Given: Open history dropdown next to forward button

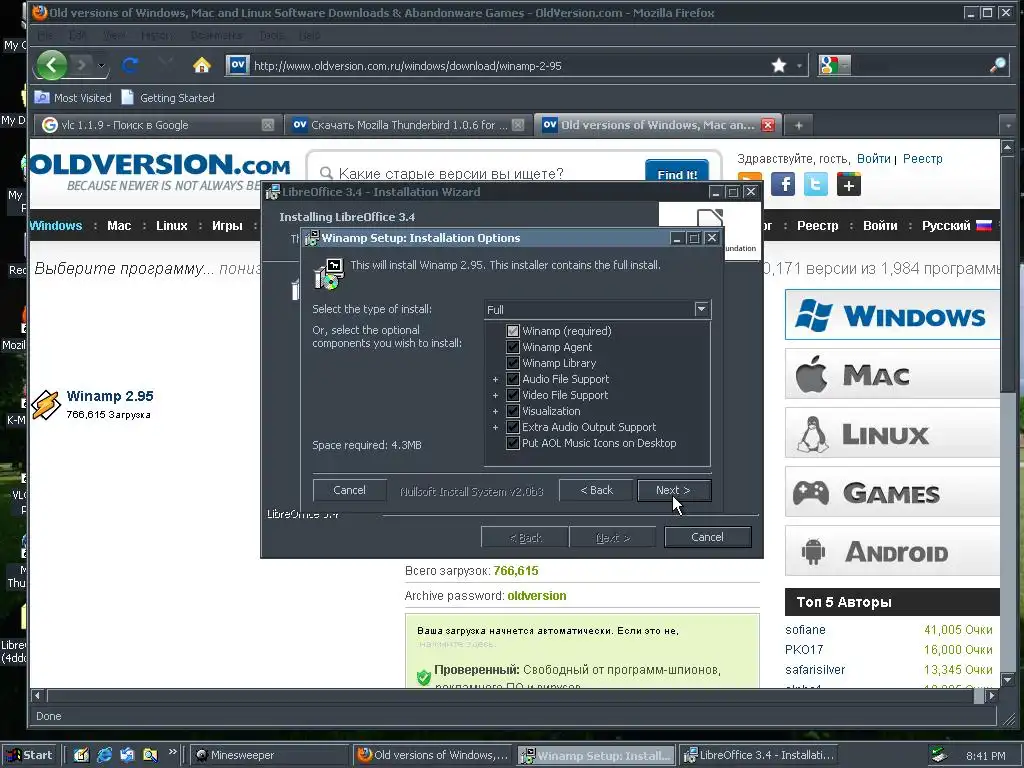Looking at the screenshot, I should pyautogui.click(x=101, y=65).
